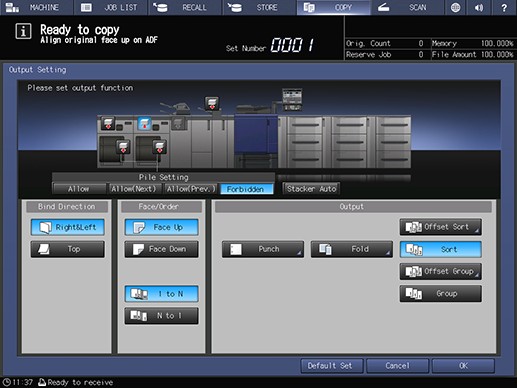Set Pile Setting to Forbidden
Viewport: 517px width, 388px height.
tap(246, 189)
